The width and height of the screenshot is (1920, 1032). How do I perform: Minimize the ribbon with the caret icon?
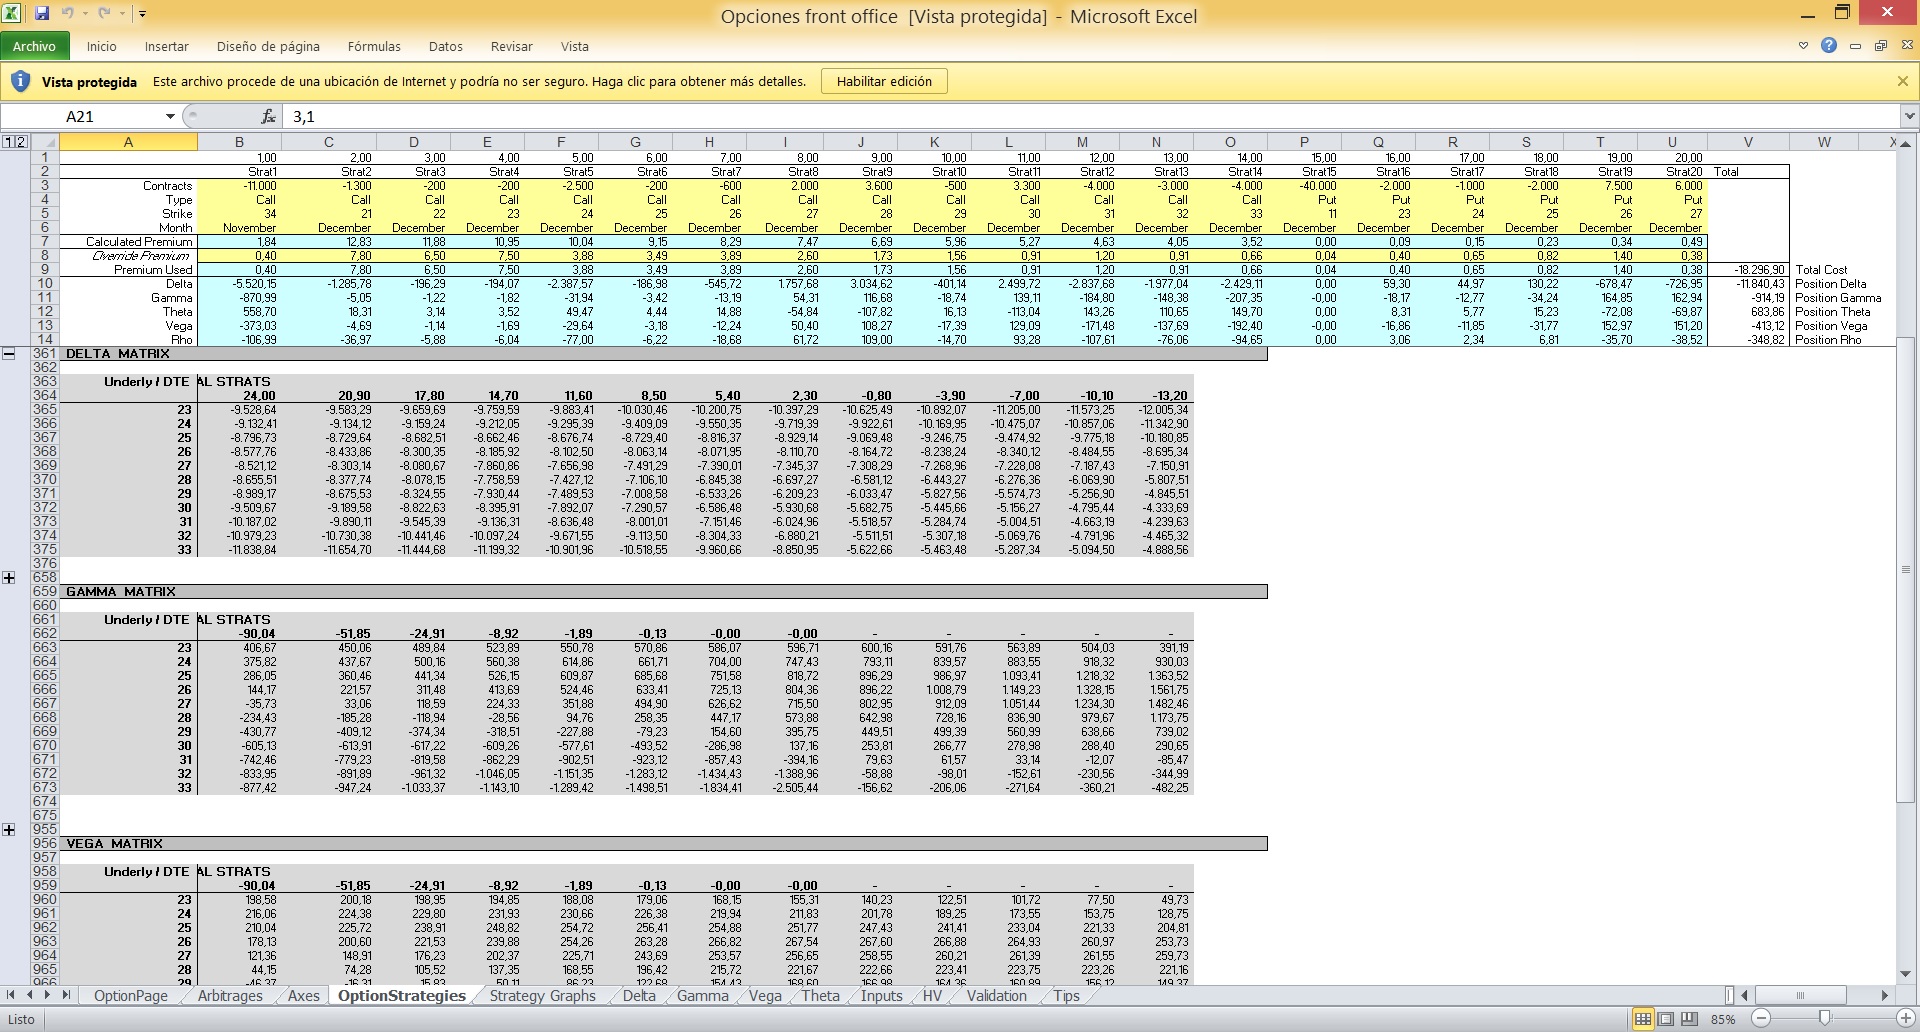1803,45
